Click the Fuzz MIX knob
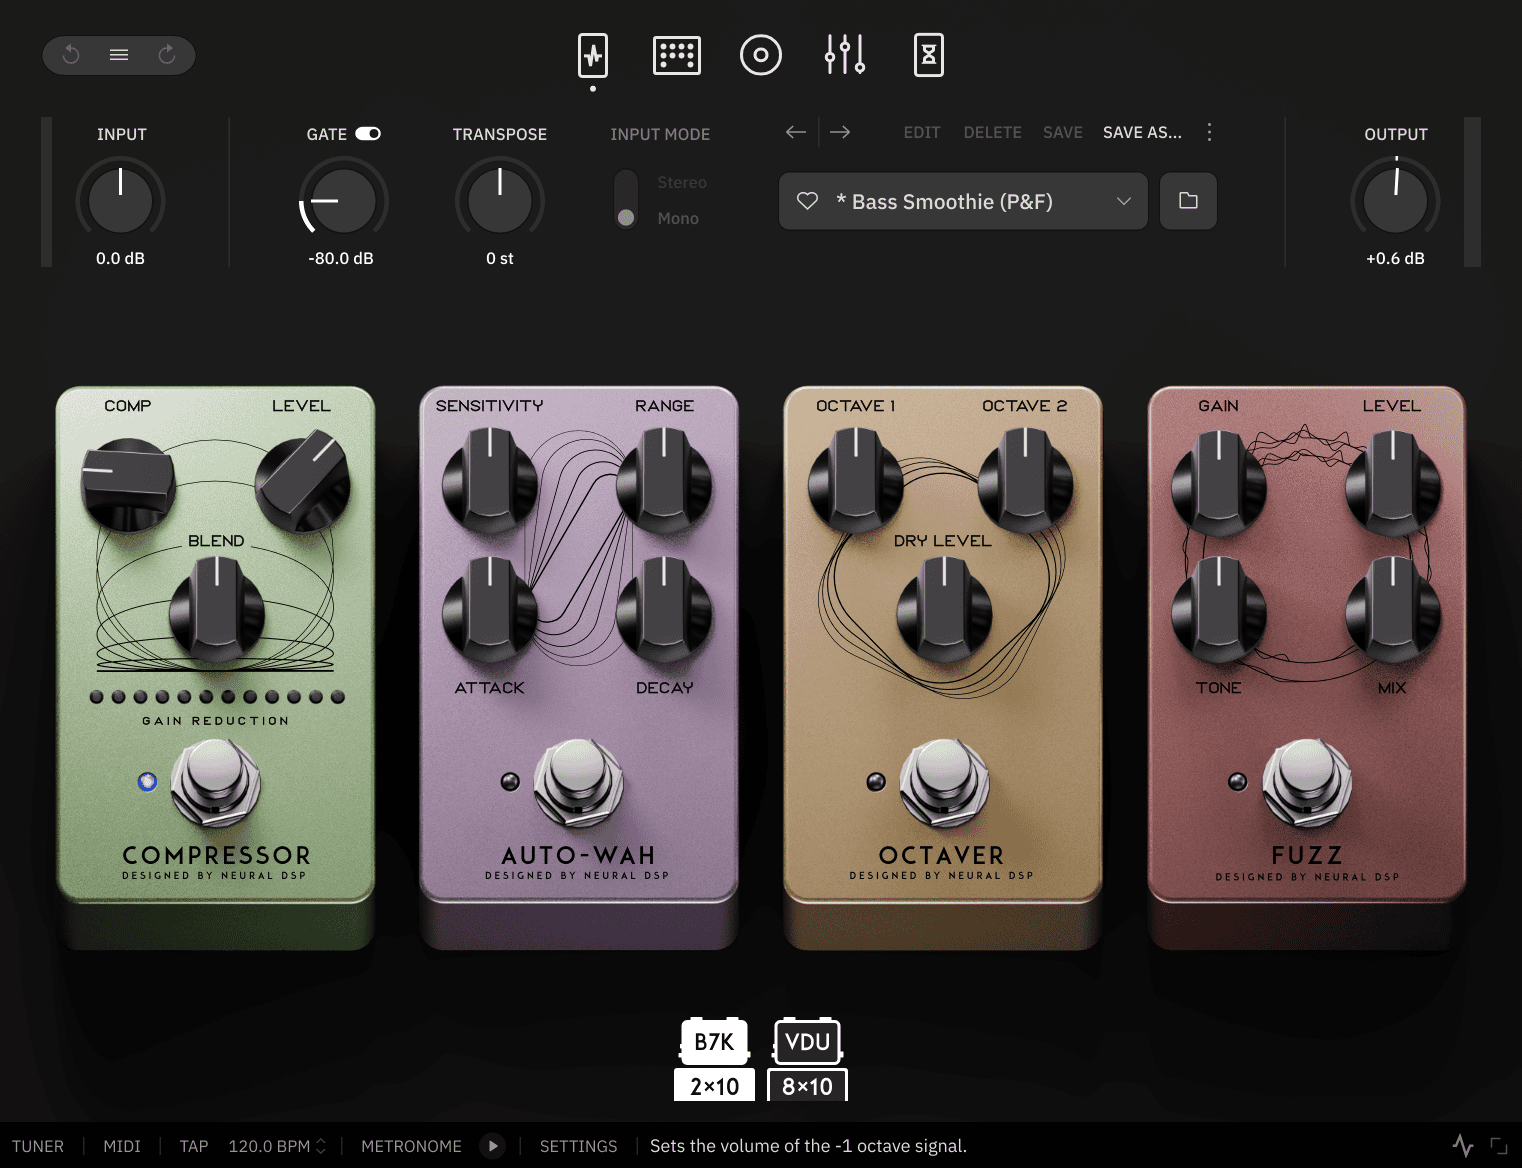The height and width of the screenshot is (1168, 1522). [x=1394, y=610]
